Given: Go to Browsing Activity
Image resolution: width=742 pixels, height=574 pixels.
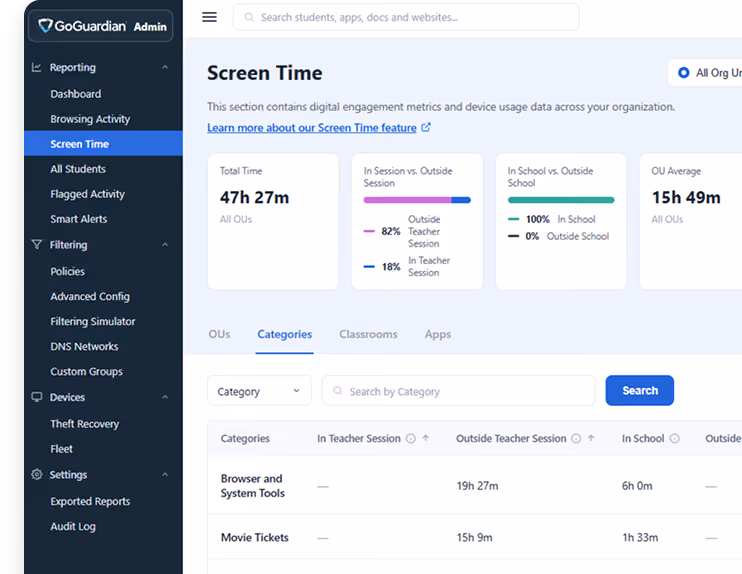Looking at the screenshot, I should (x=90, y=119).
